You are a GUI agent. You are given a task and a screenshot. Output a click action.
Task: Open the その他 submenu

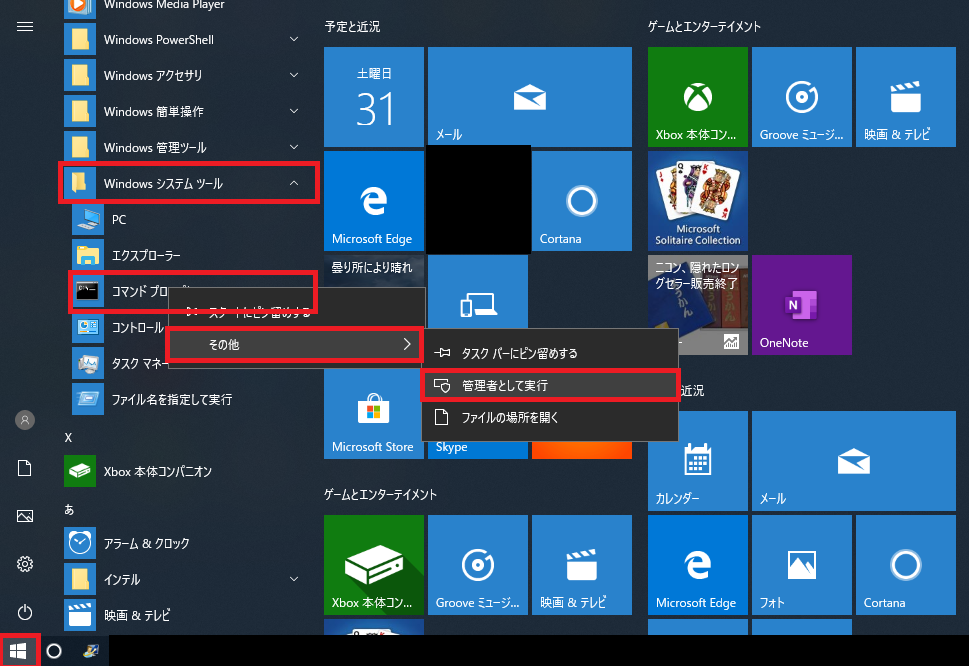[x=295, y=344]
